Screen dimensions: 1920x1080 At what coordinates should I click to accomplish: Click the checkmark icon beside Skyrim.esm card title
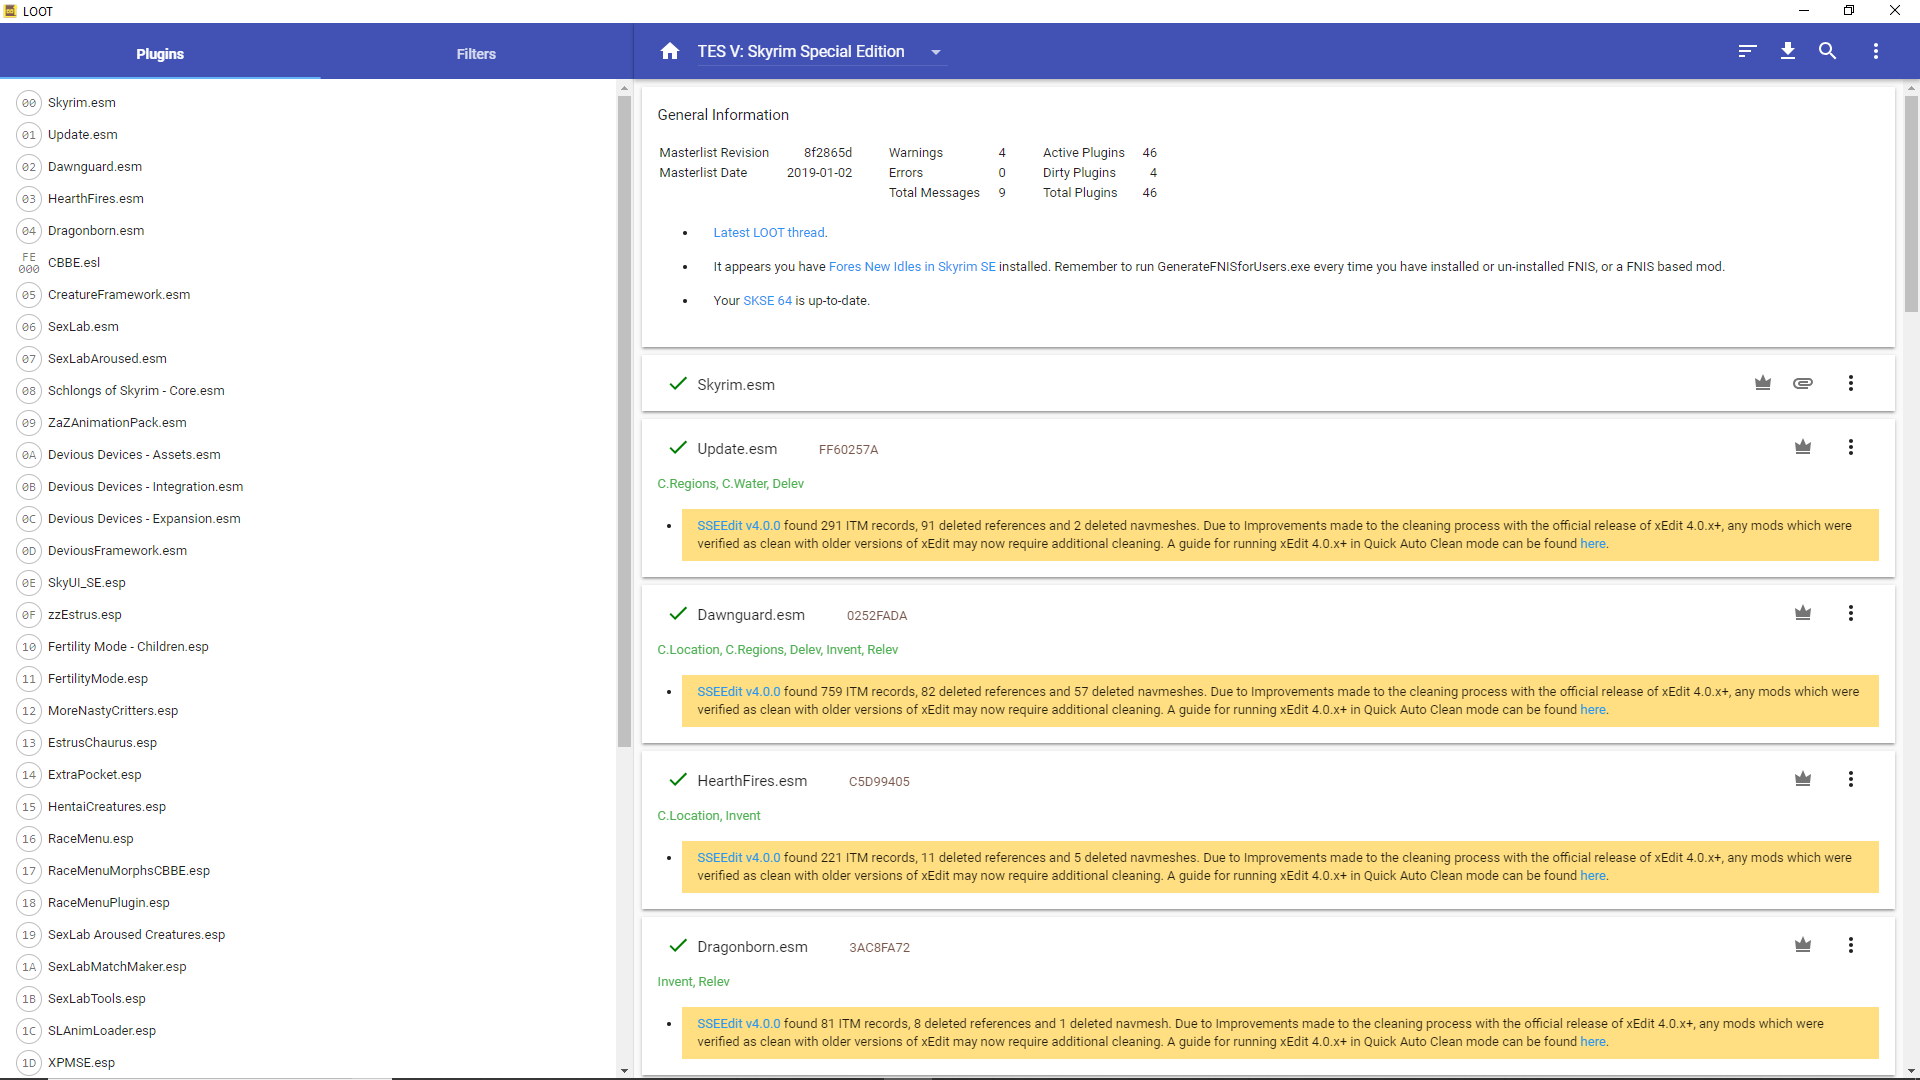point(678,383)
